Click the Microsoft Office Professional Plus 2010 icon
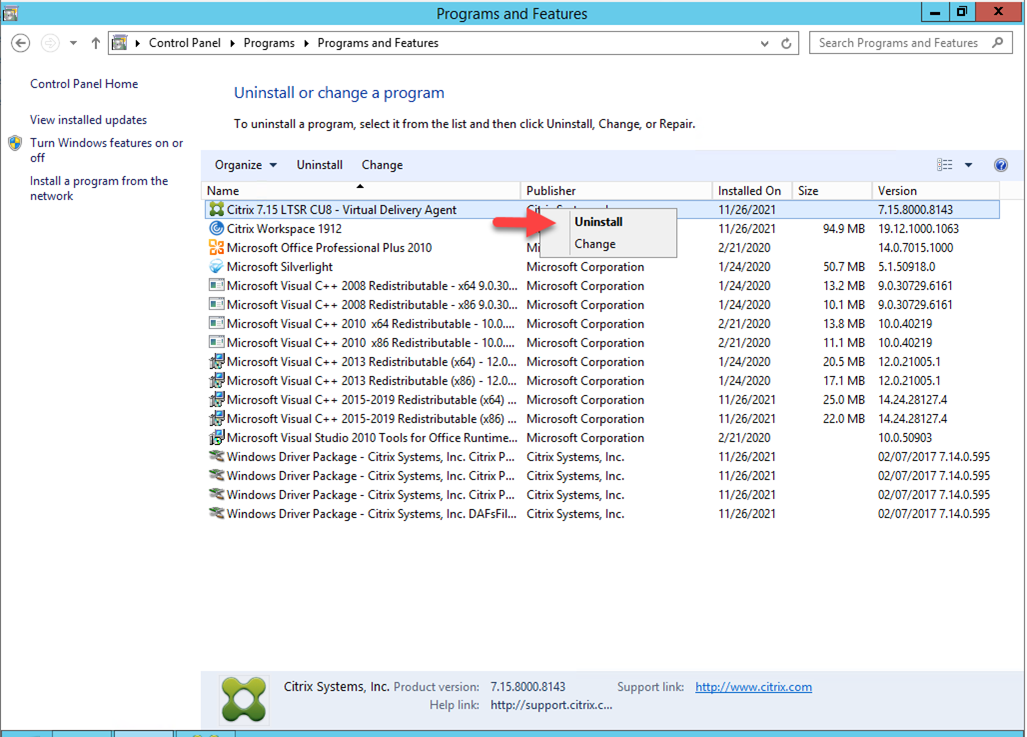This screenshot has height=737, width=1027. tap(216, 248)
